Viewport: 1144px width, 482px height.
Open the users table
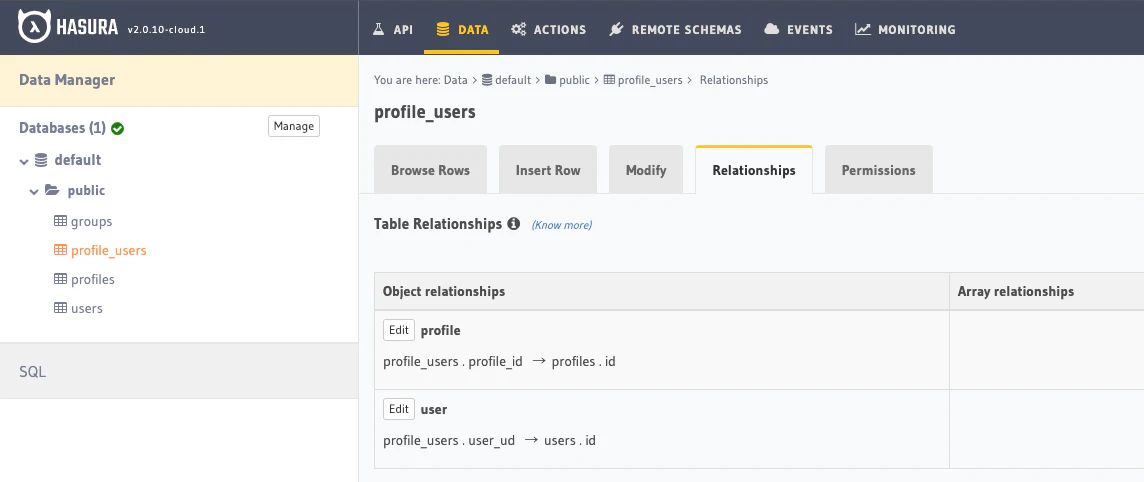87,308
